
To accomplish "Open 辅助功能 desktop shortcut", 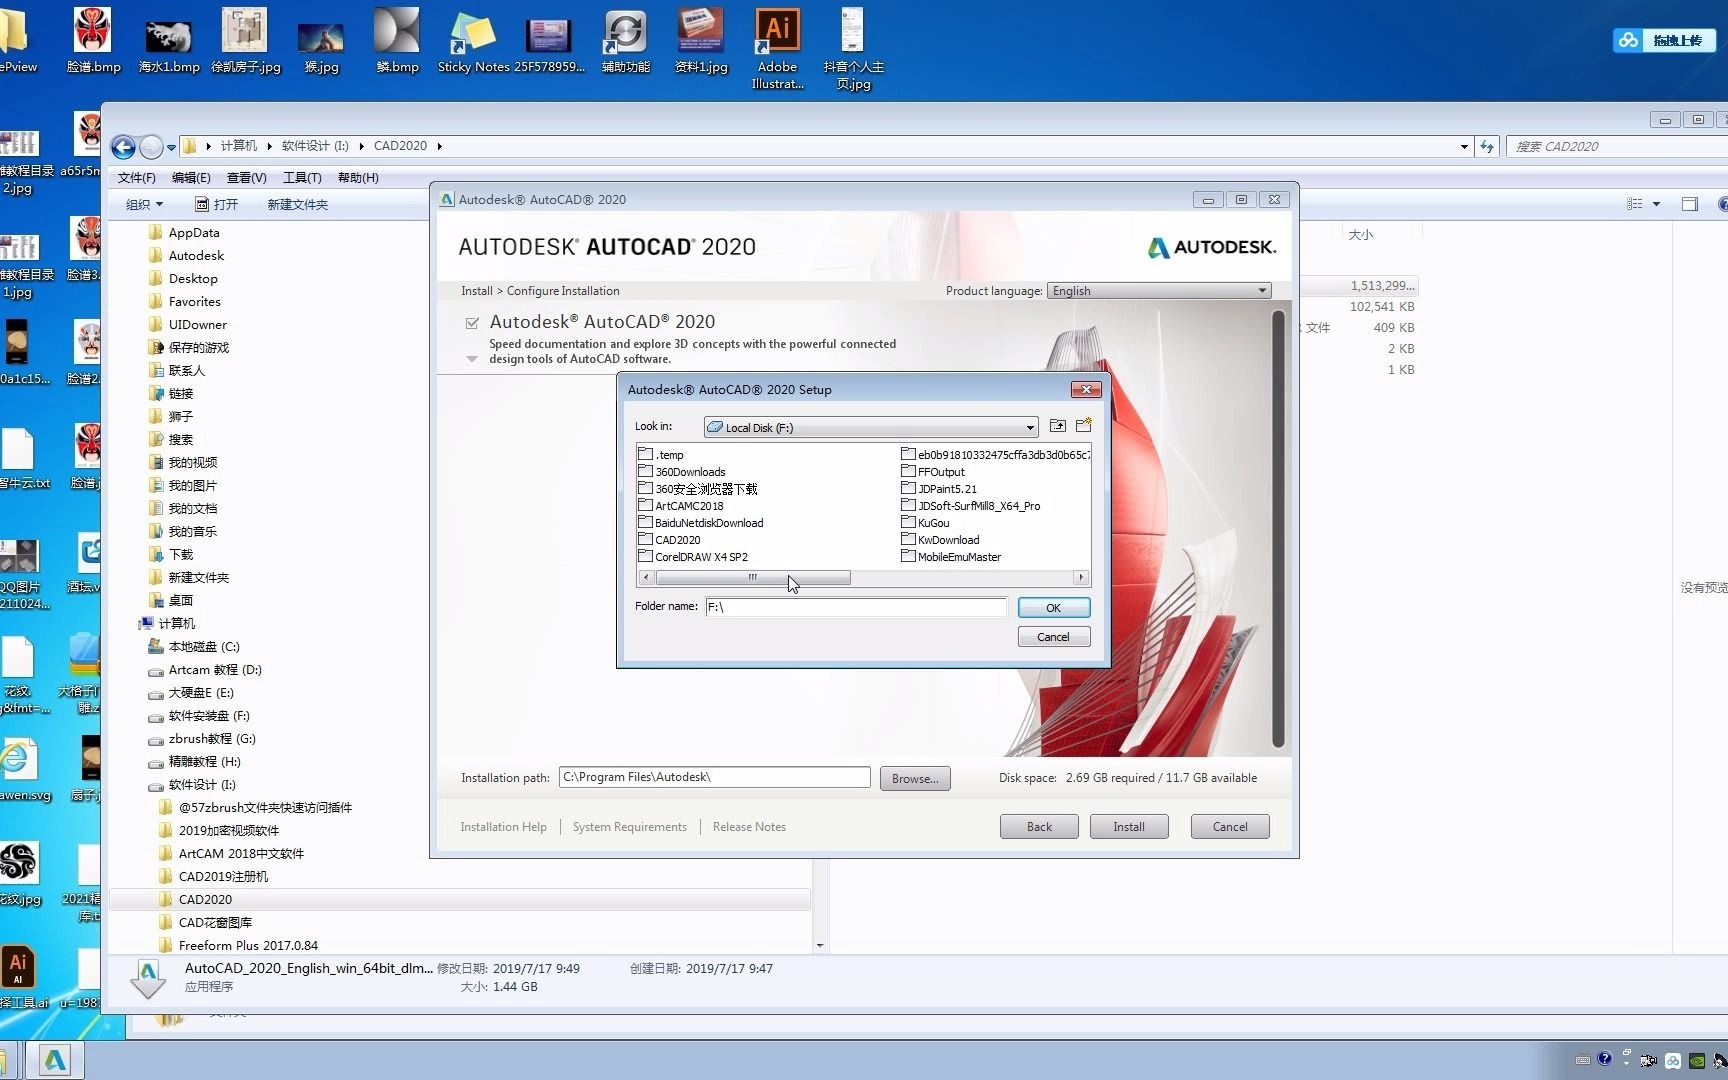I will click(x=625, y=40).
